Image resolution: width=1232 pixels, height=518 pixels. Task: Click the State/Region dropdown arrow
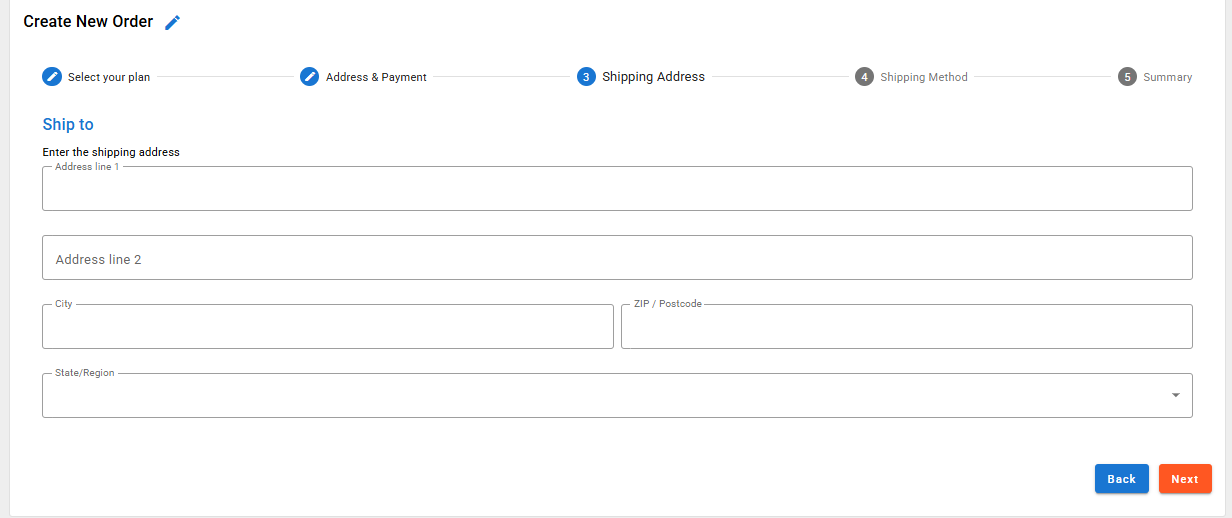point(1176,396)
